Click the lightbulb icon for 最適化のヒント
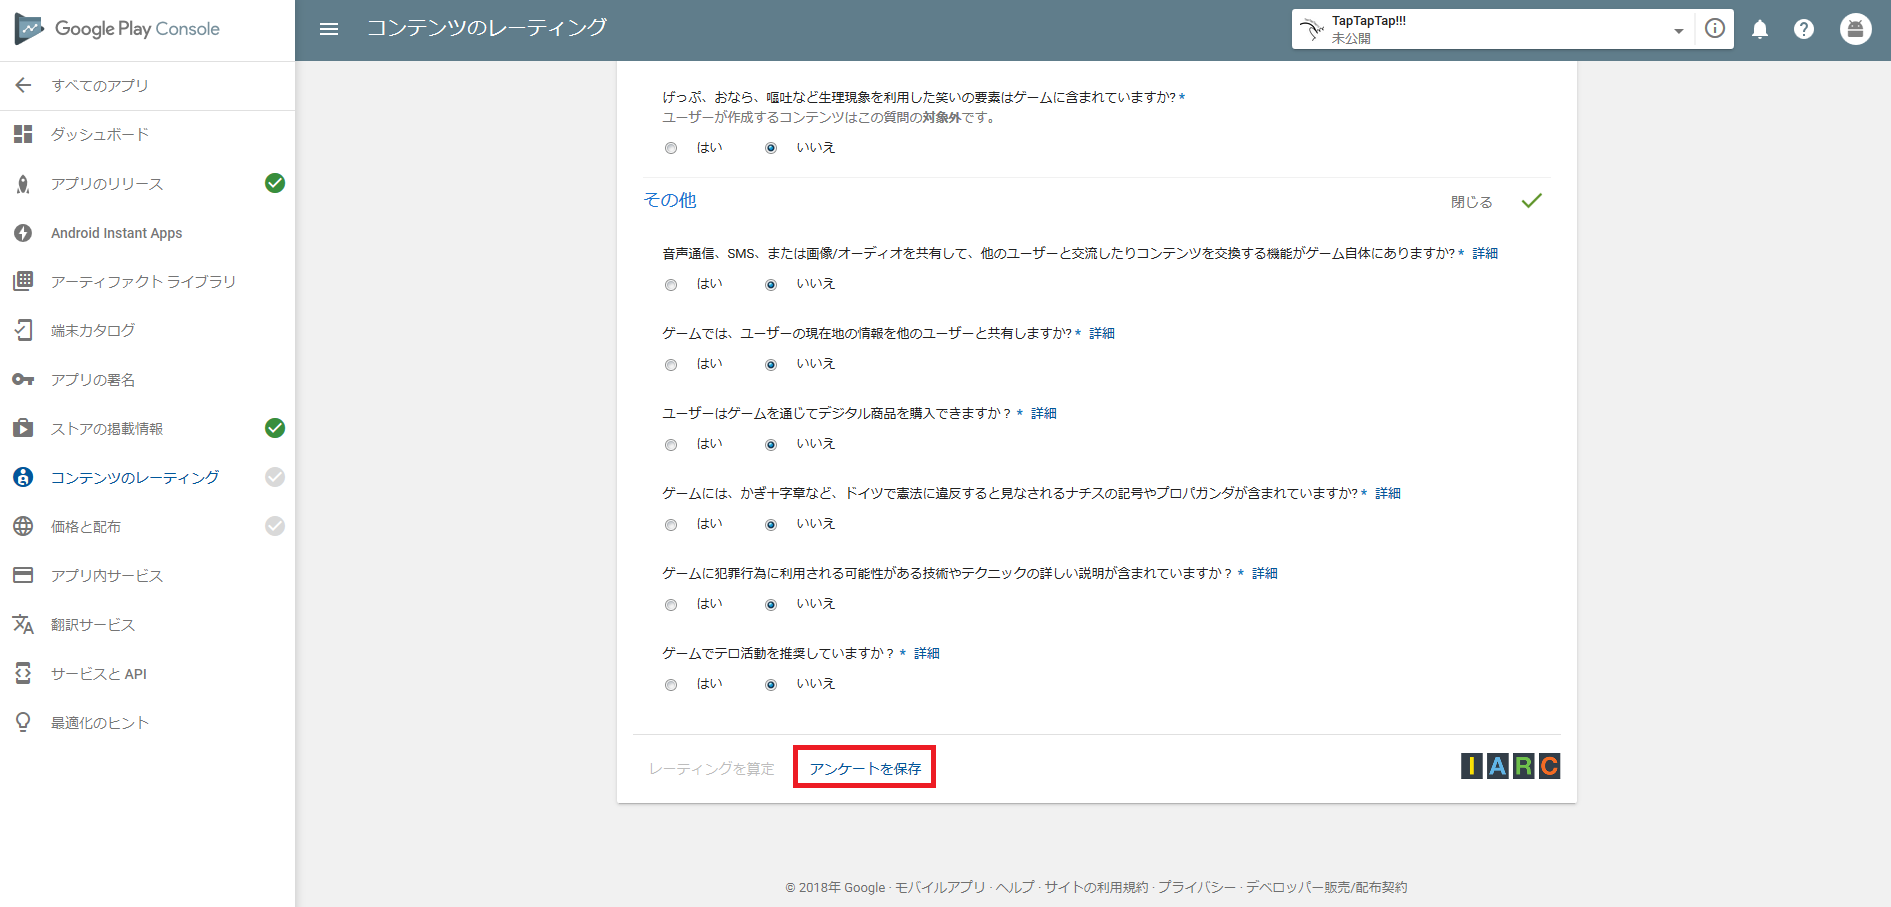 tap(23, 722)
